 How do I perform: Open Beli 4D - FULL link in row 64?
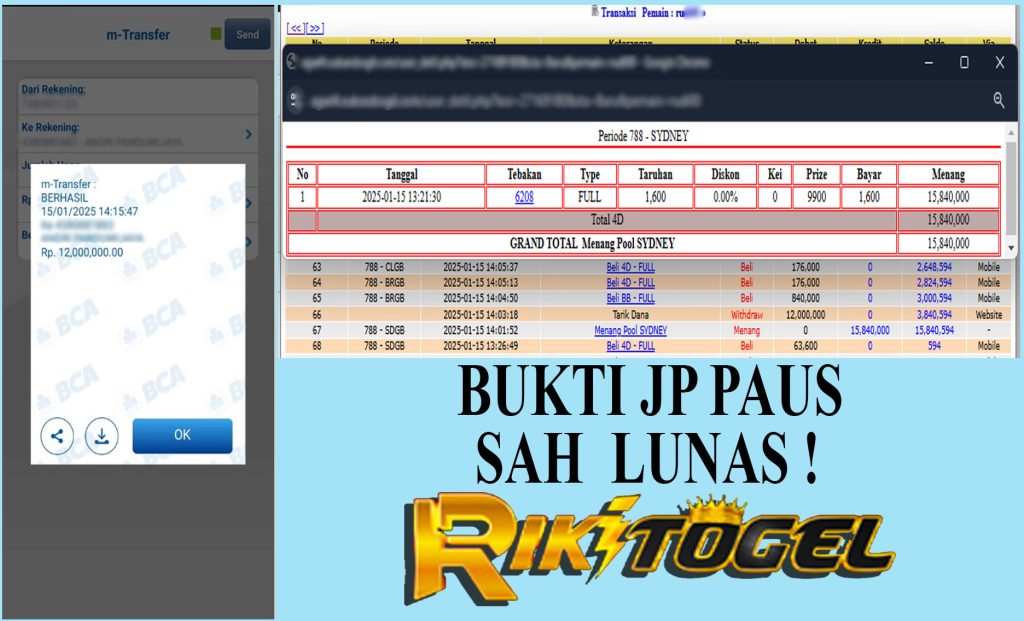click(x=630, y=283)
